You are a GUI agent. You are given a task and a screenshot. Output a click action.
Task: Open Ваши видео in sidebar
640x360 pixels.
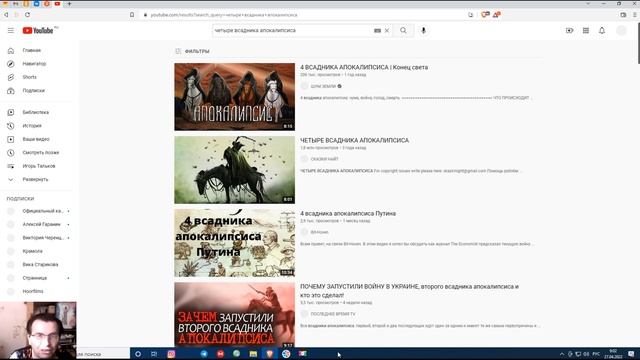click(x=37, y=139)
